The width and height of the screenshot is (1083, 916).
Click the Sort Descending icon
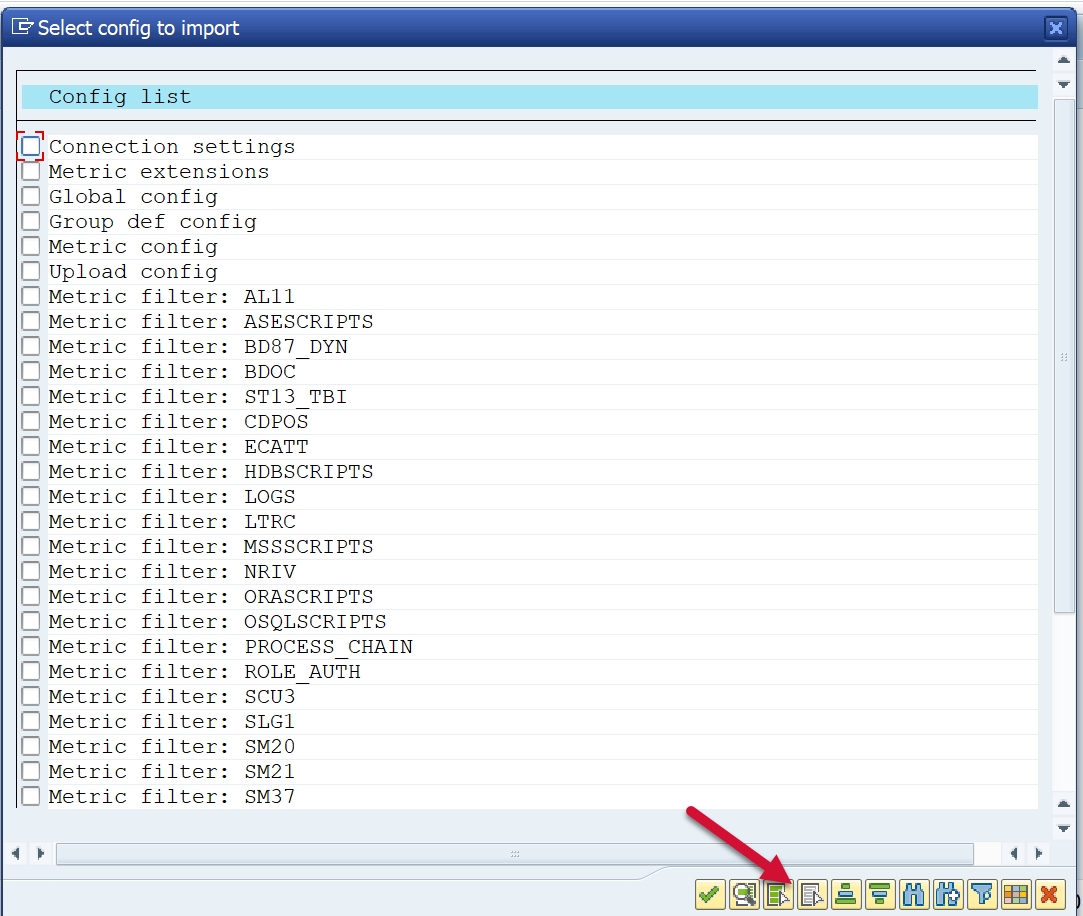(880, 894)
